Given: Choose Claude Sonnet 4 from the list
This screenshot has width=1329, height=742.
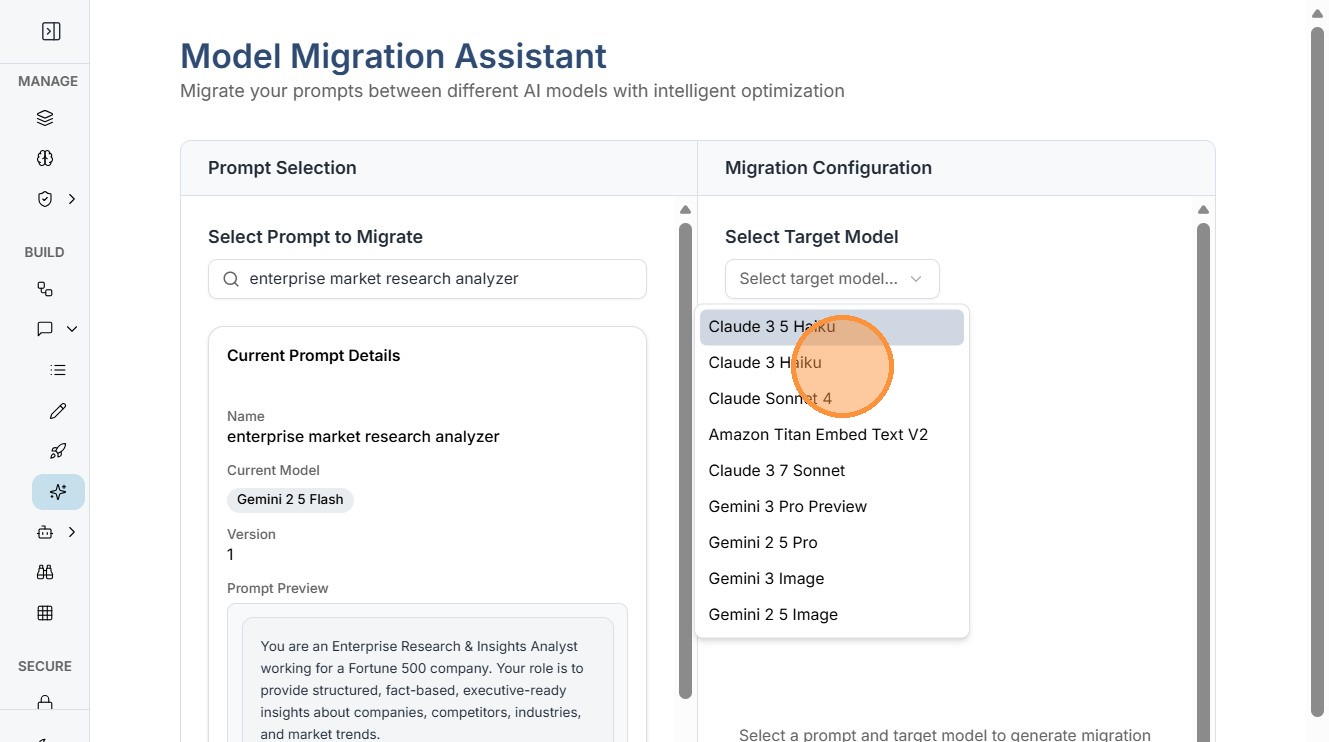Looking at the screenshot, I should [x=770, y=399].
